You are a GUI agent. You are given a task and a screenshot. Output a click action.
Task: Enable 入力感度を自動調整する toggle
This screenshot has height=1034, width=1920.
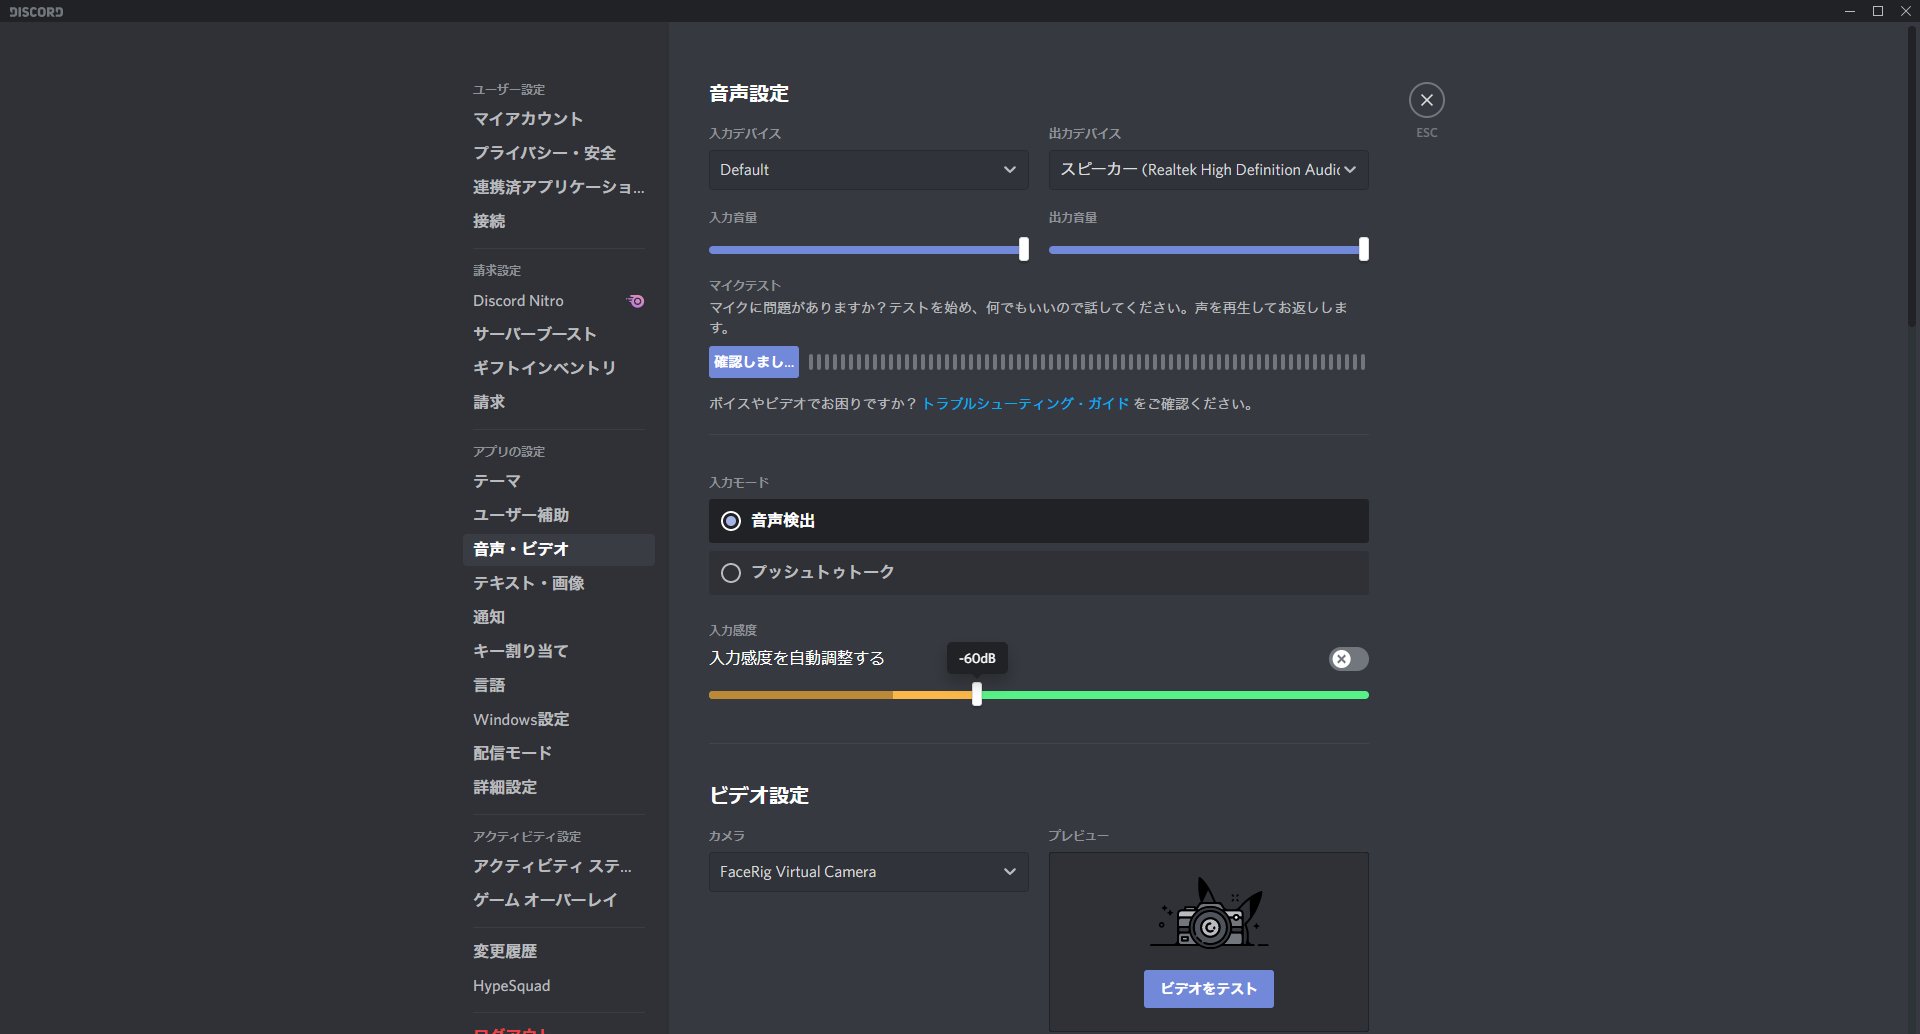pyautogui.click(x=1347, y=658)
